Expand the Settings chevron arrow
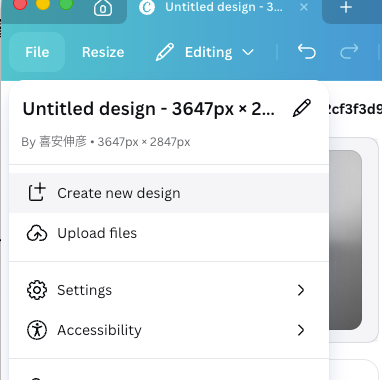Screen dimensions: 382x380 click(301, 290)
